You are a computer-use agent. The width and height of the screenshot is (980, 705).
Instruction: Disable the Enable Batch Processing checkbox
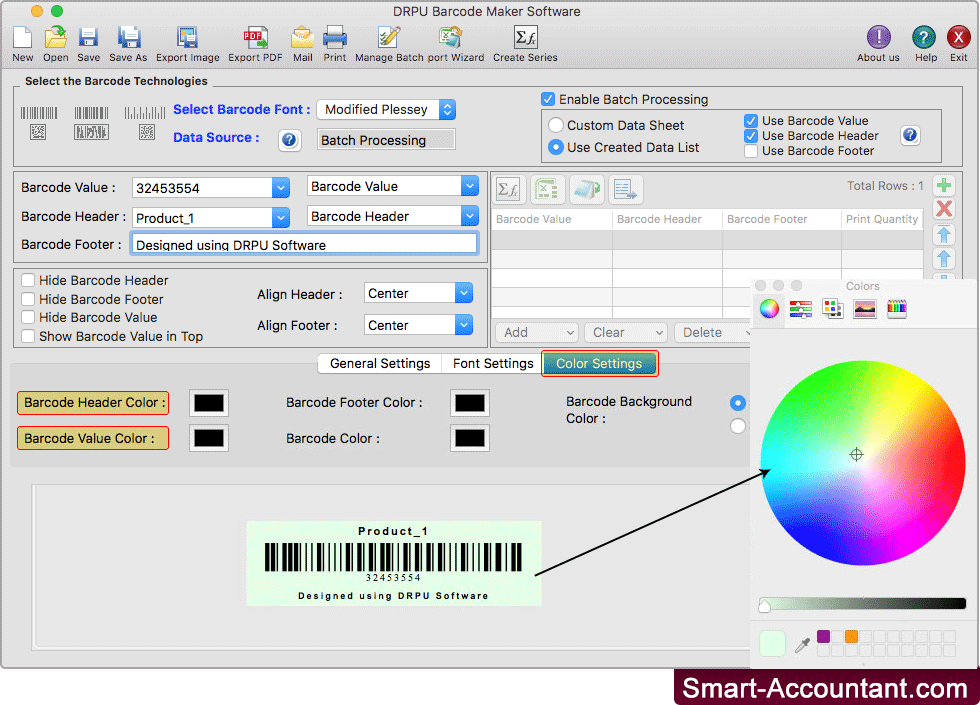pos(548,99)
